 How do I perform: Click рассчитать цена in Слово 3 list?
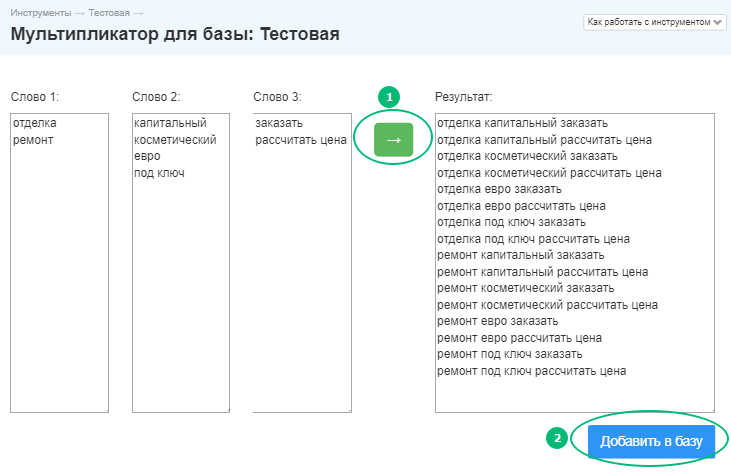pyautogui.click(x=301, y=140)
